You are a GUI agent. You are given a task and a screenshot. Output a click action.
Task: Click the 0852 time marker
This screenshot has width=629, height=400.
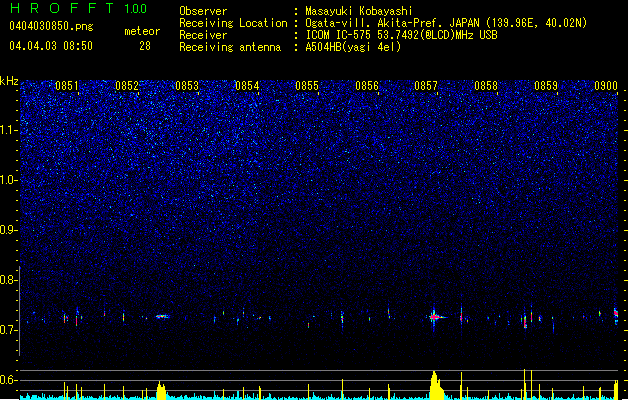pyautogui.click(x=127, y=86)
